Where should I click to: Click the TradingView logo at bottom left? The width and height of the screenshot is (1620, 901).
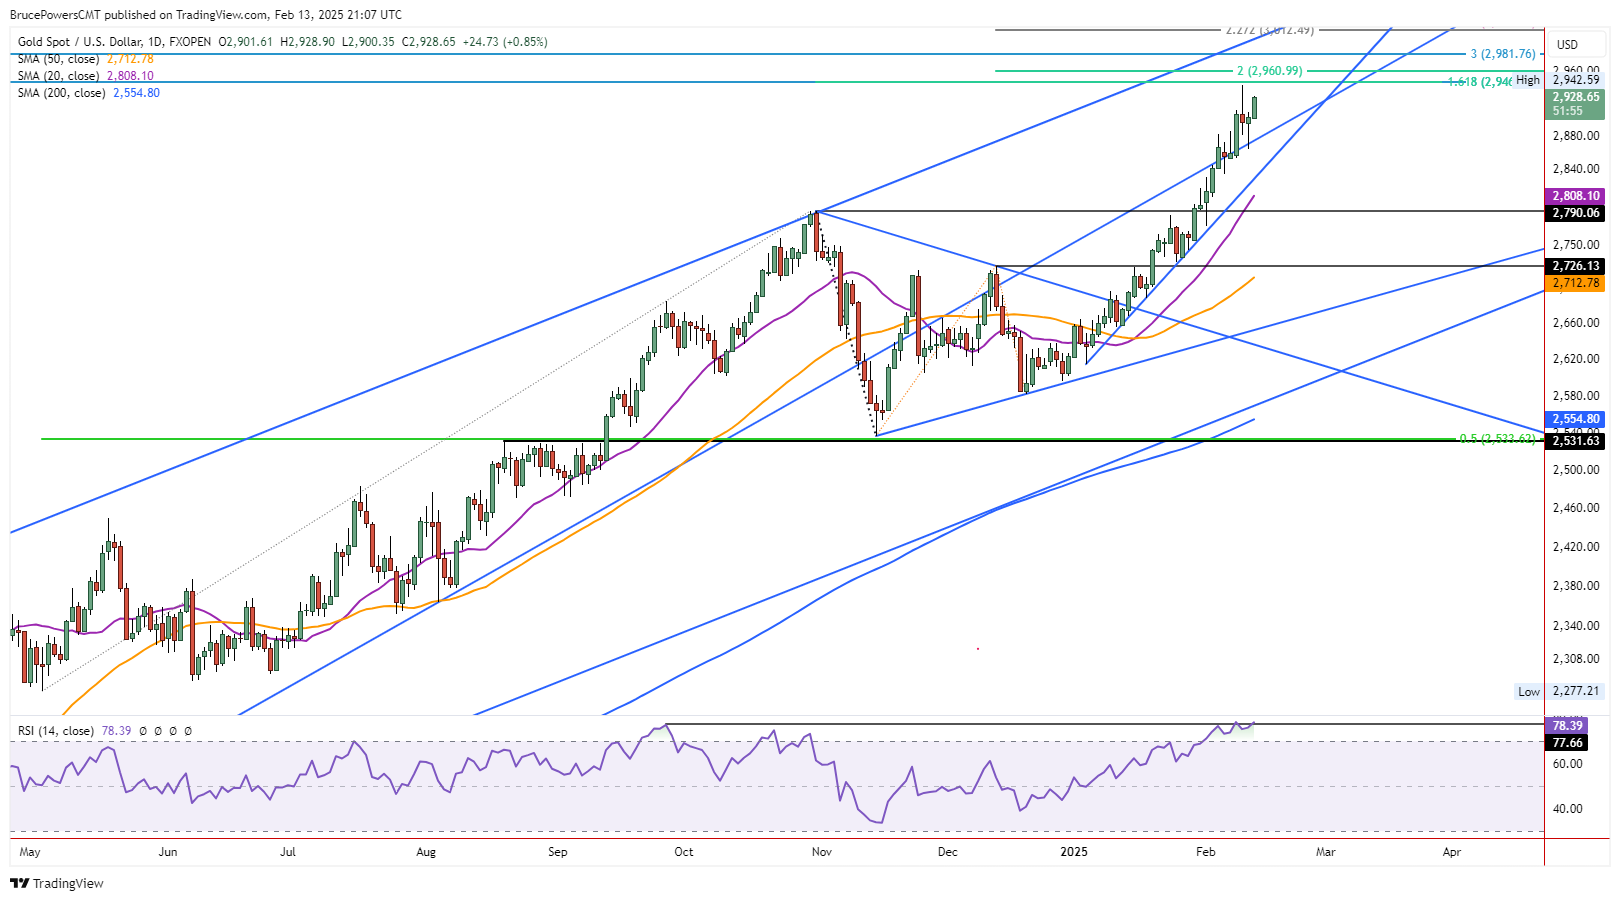point(57,883)
